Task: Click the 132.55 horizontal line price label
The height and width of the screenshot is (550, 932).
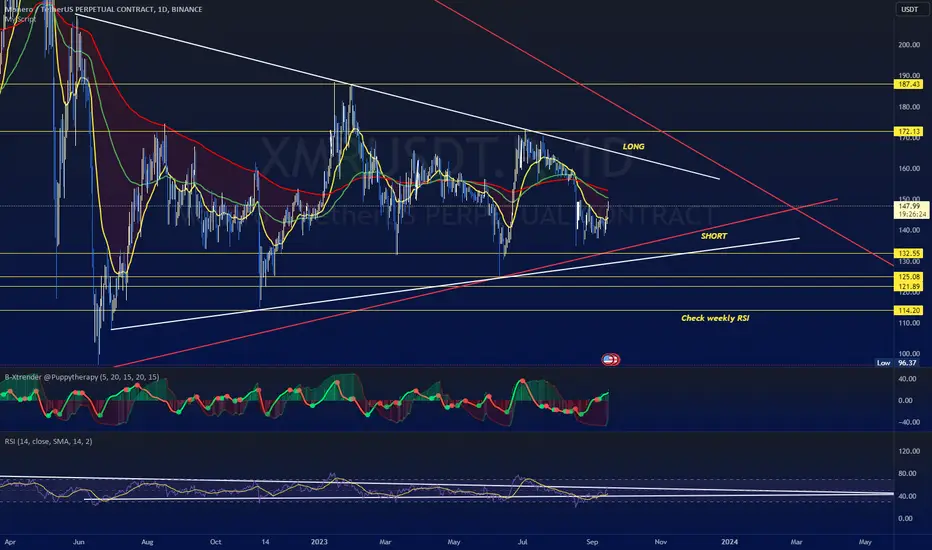Action: pyautogui.click(x=909, y=253)
